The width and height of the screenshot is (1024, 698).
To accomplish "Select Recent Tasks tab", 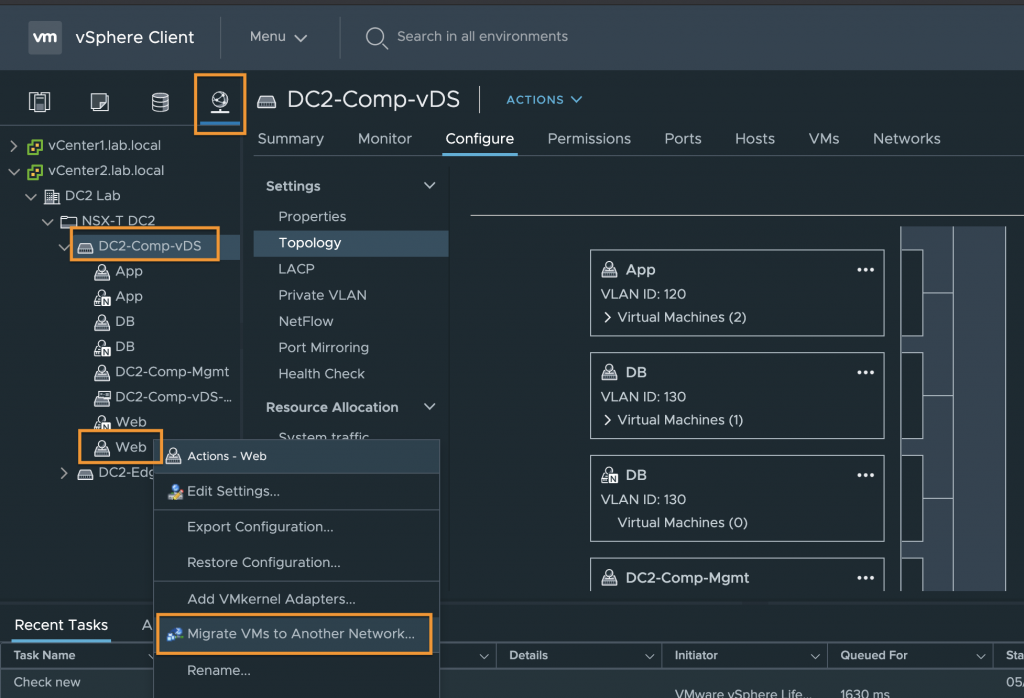I will pos(61,625).
